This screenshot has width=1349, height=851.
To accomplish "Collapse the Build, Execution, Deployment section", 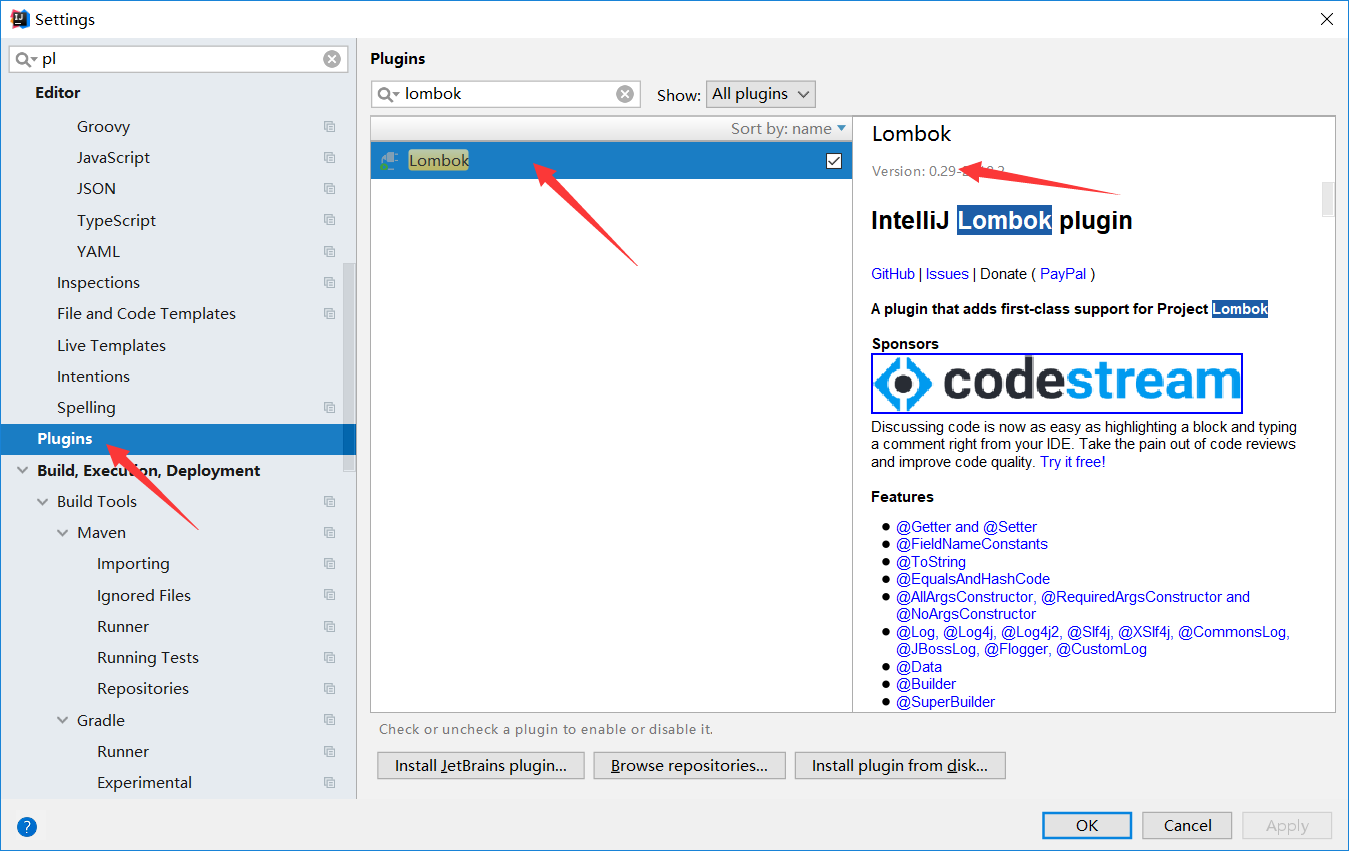I will coord(23,470).
